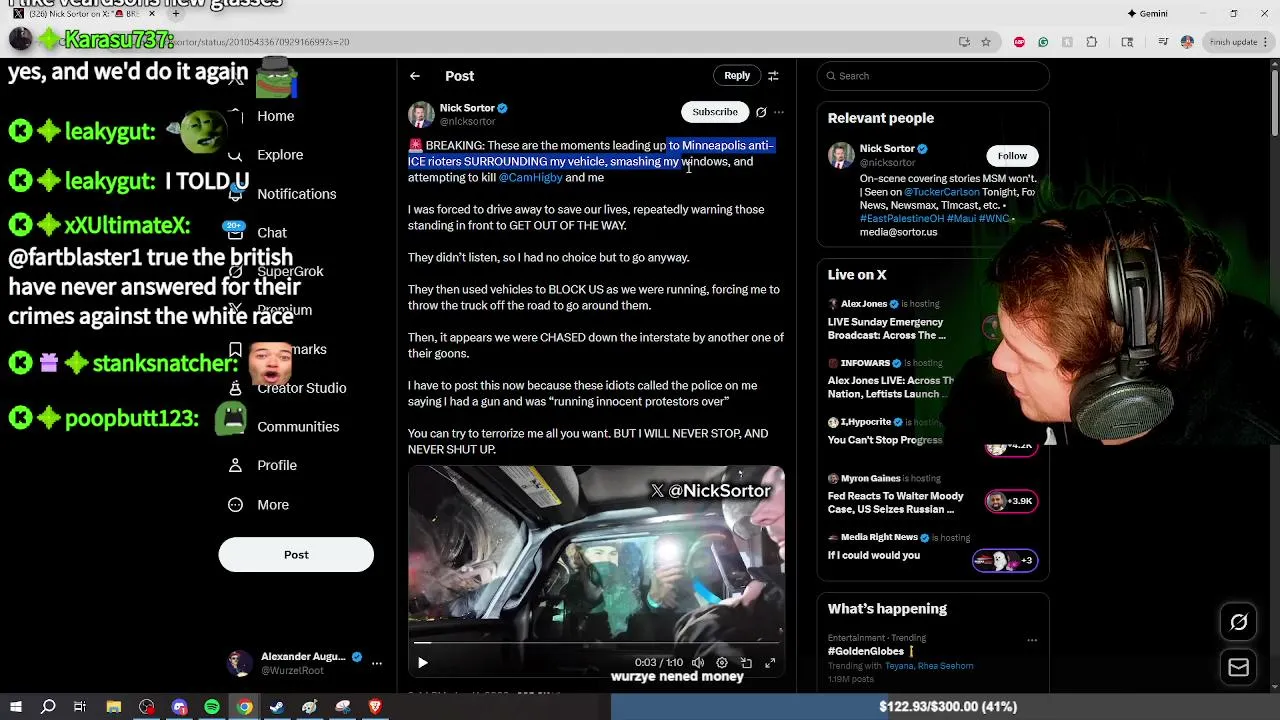The height and width of the screenshot is (720, 1280).
Task: Open Windows taskbar search
Action: [x=48, y=707]
